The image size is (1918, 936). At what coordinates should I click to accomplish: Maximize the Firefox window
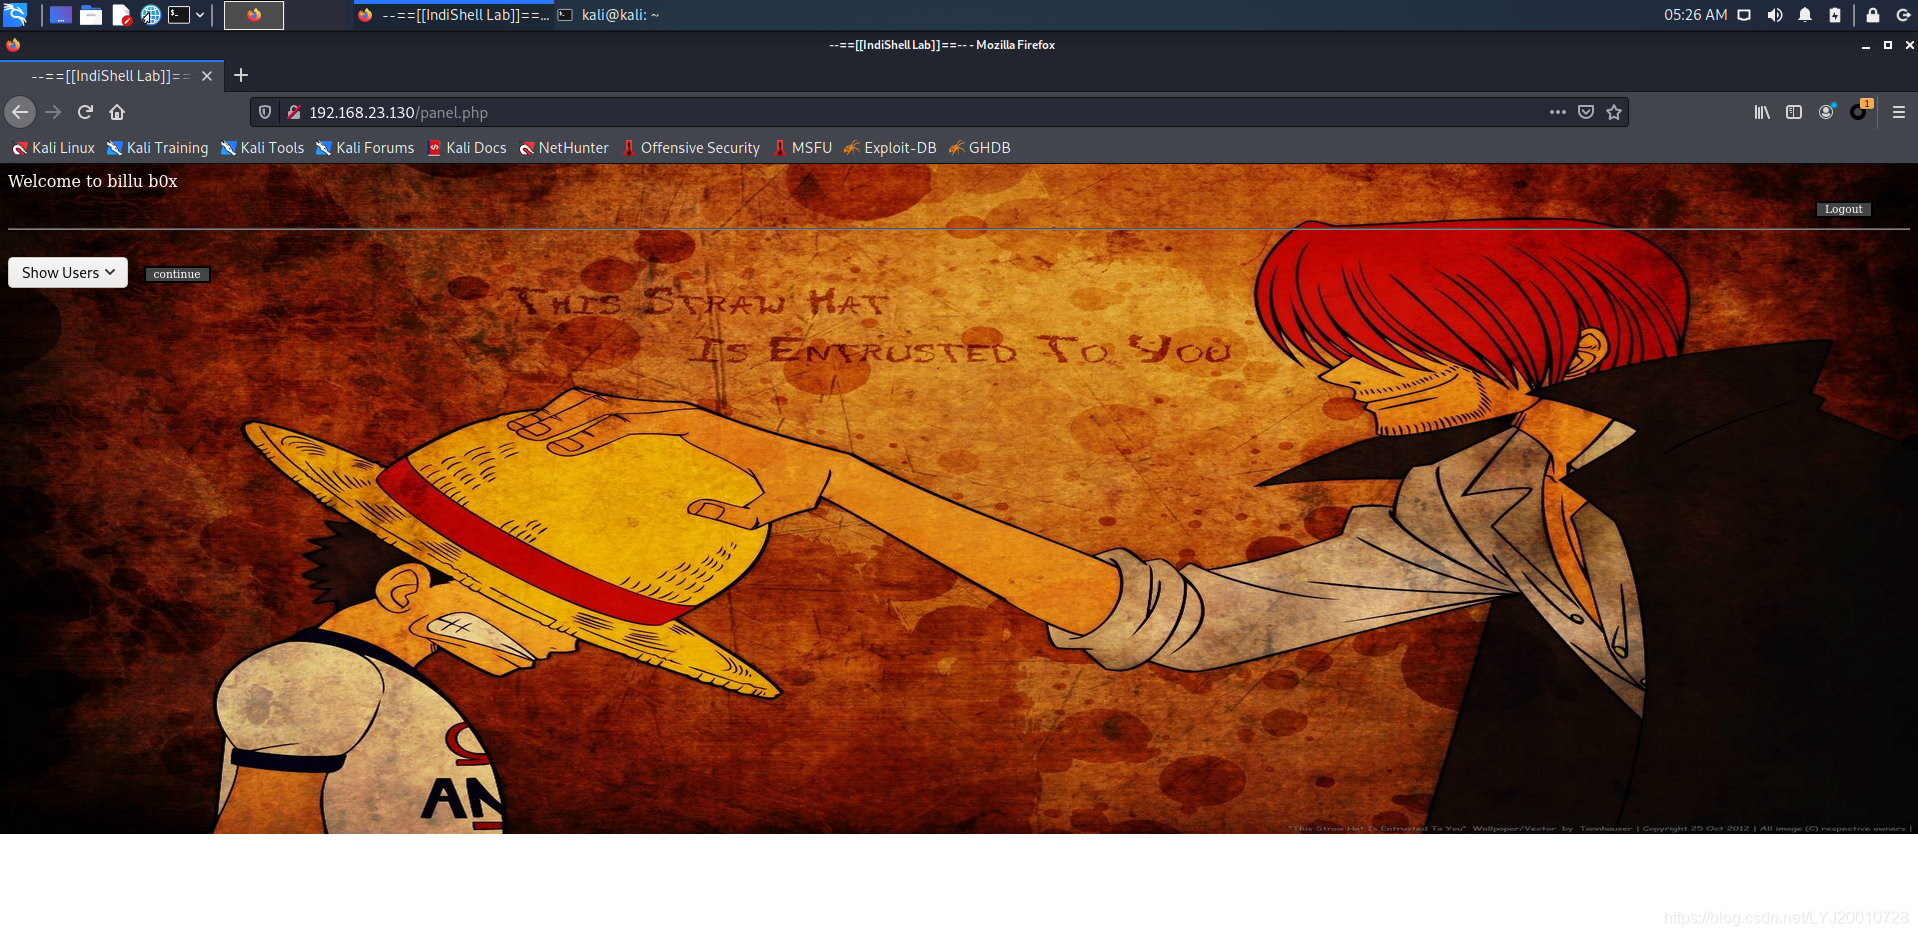[1888, 45]
